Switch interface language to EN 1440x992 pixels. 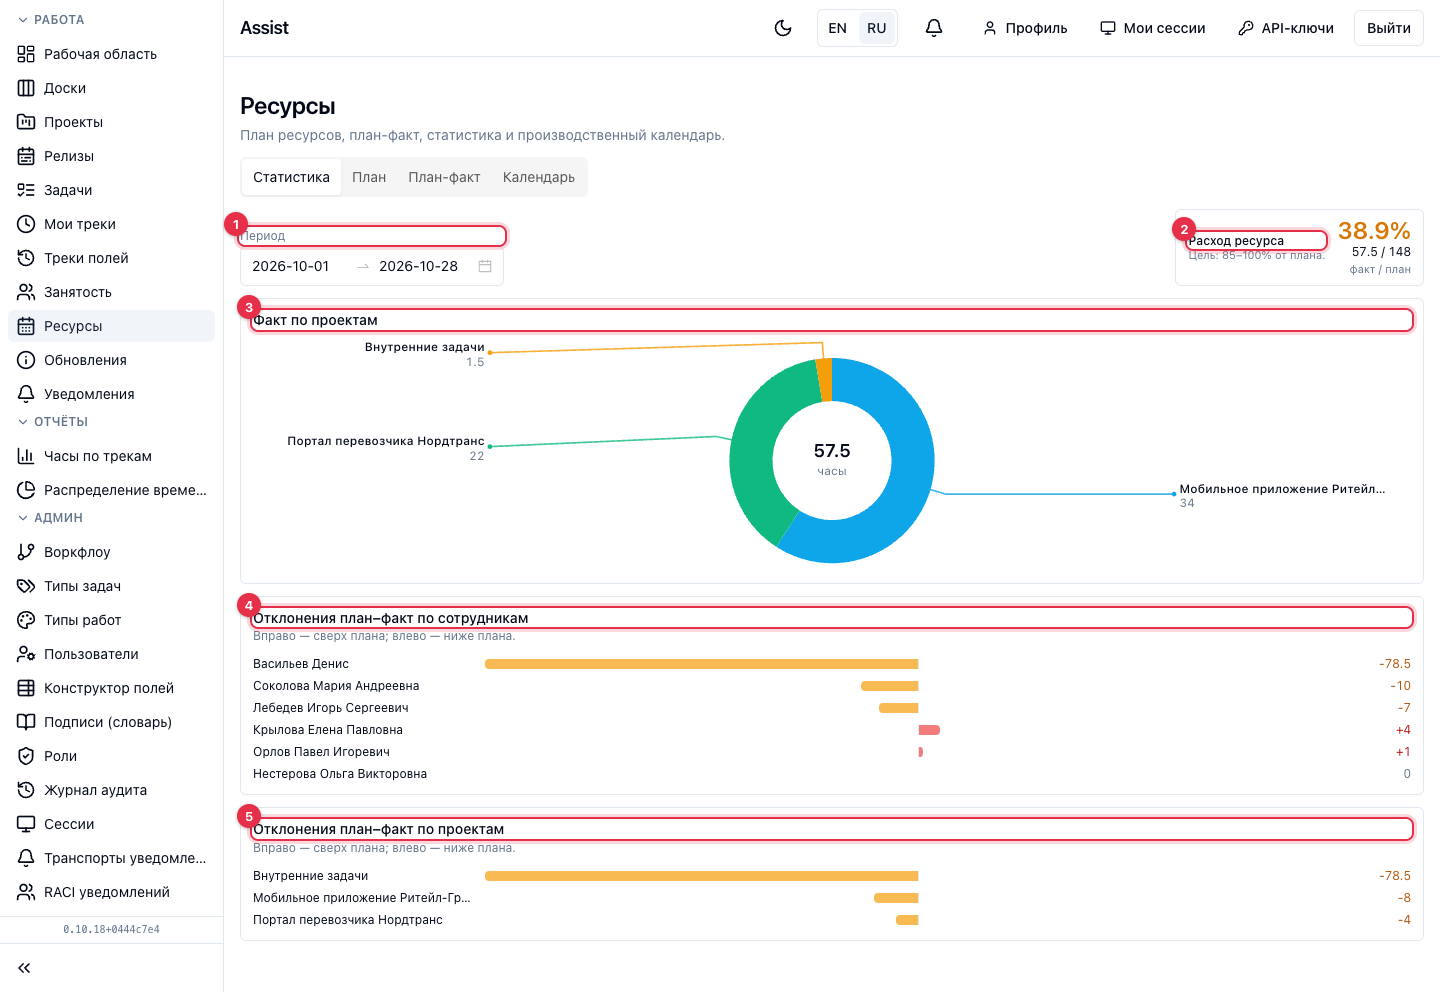pos(838,28)
